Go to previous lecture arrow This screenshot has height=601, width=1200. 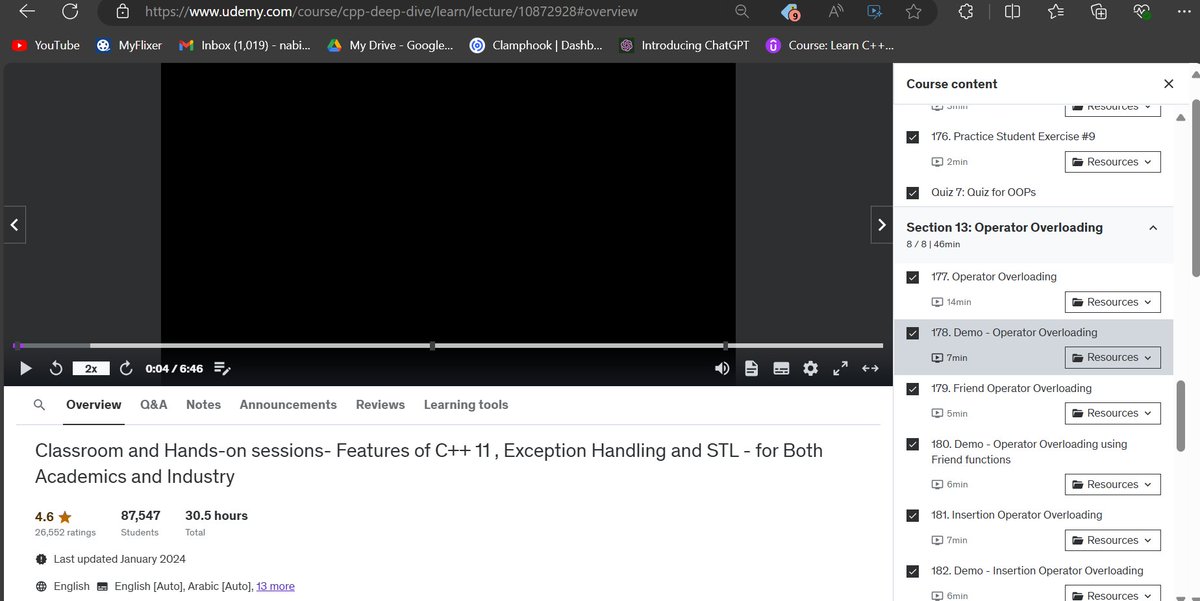coord(14,225)
